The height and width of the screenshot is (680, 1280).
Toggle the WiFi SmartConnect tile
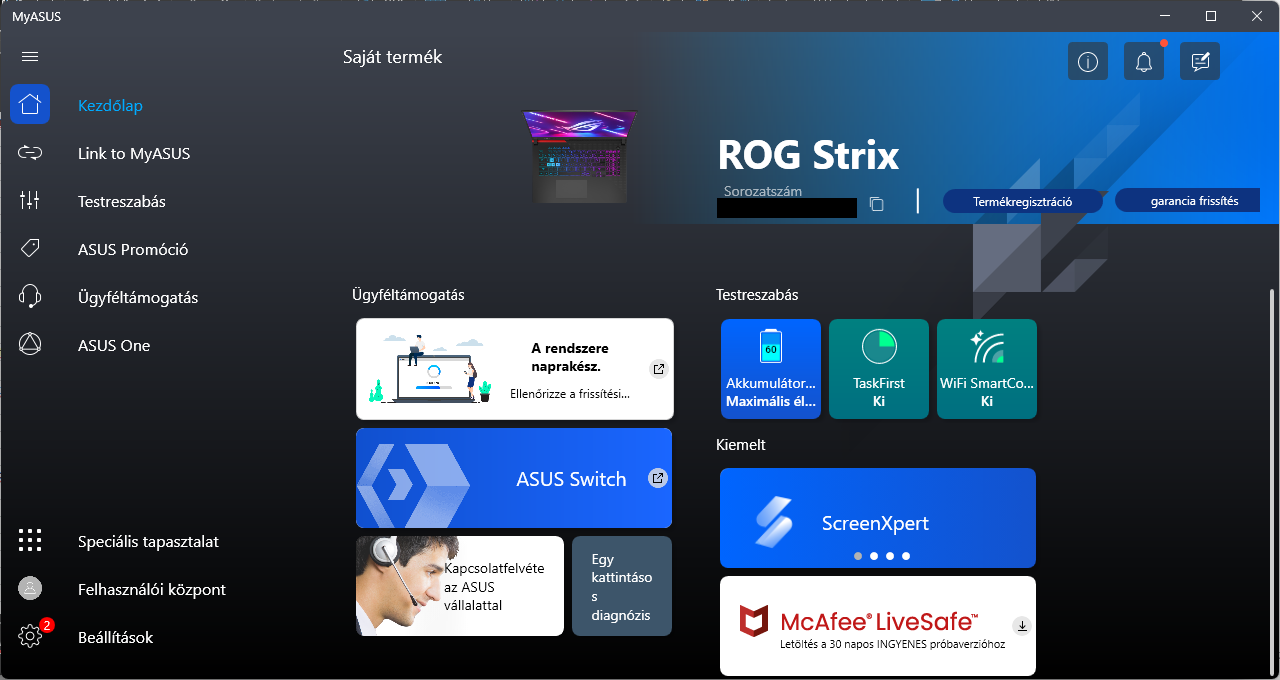pyautogui.click(x=987, y=369)
